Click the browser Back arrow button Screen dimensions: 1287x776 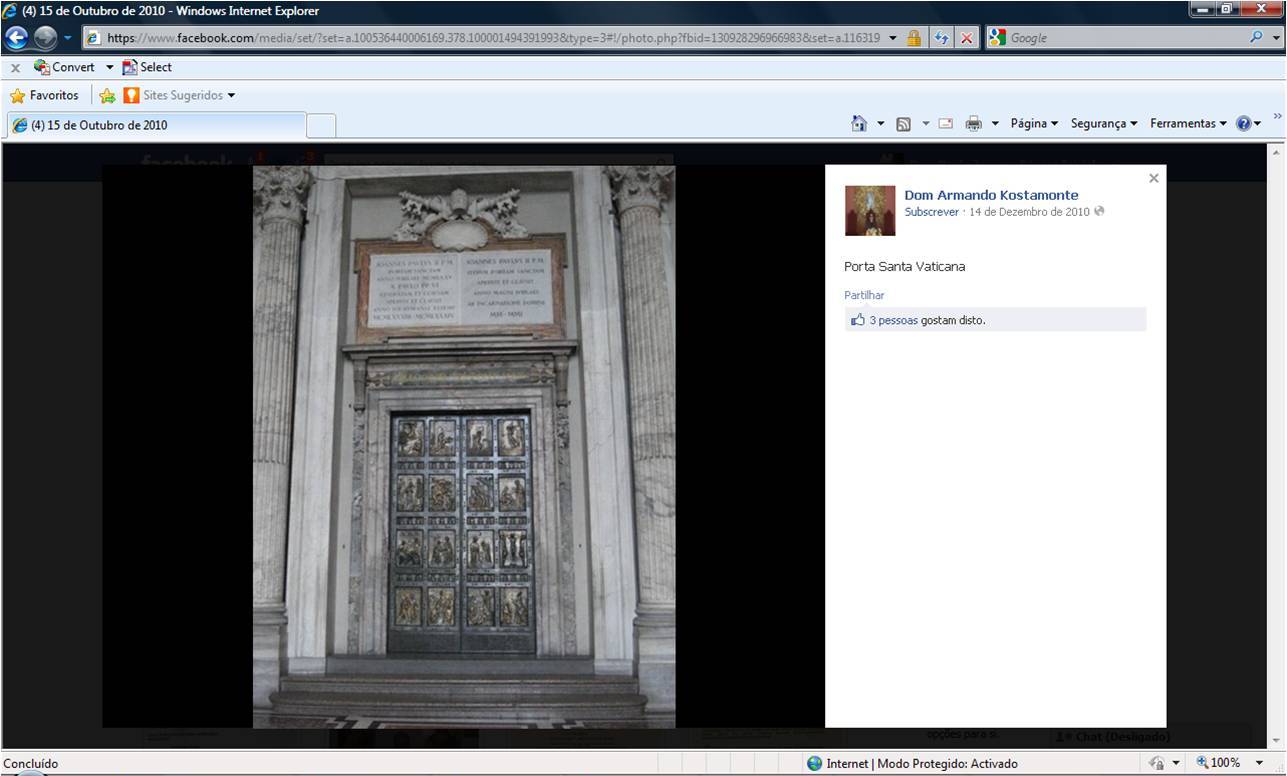coord(17,38)
